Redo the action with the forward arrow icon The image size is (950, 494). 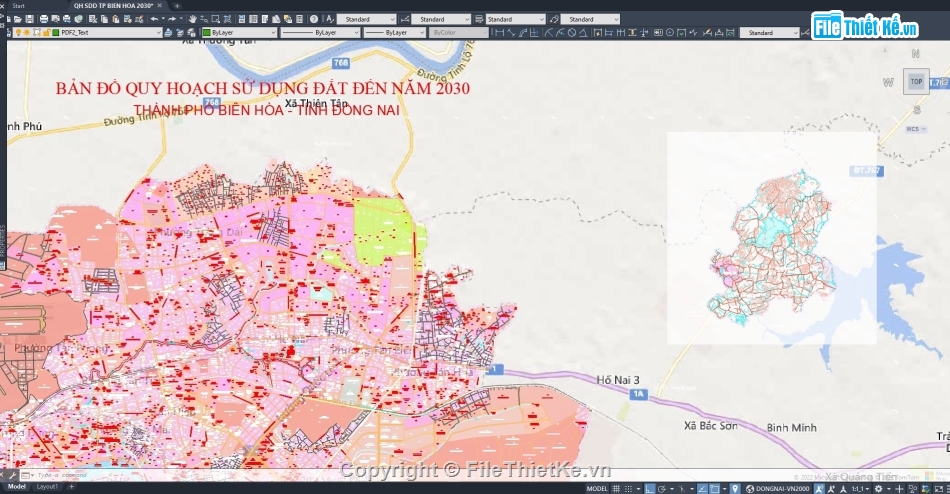(x=171, y=19)
